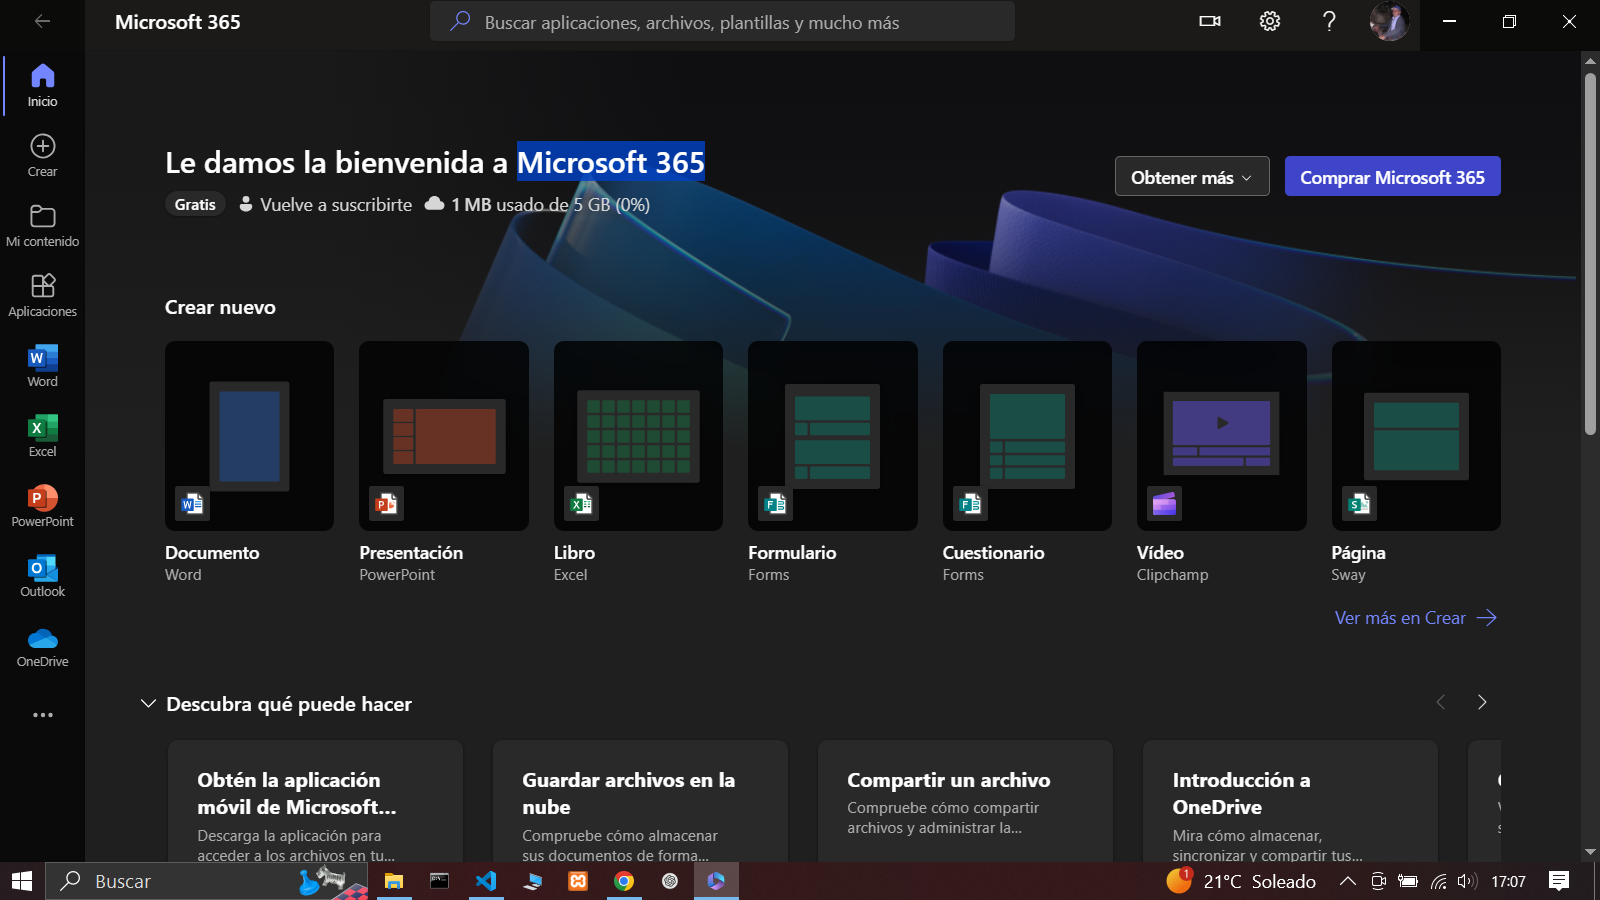Open the meeting camera icon in header
This screenshot has width=1600, height=900.
point(1210,21)
